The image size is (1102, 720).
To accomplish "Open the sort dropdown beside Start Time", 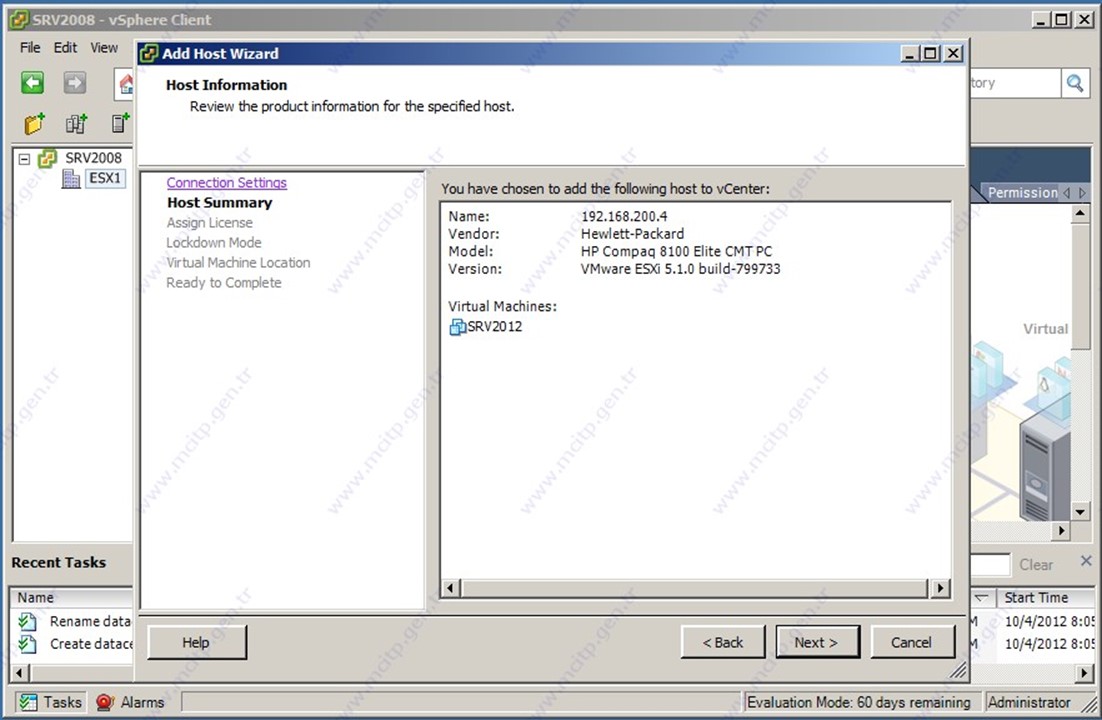I will [x=981, y=598].
